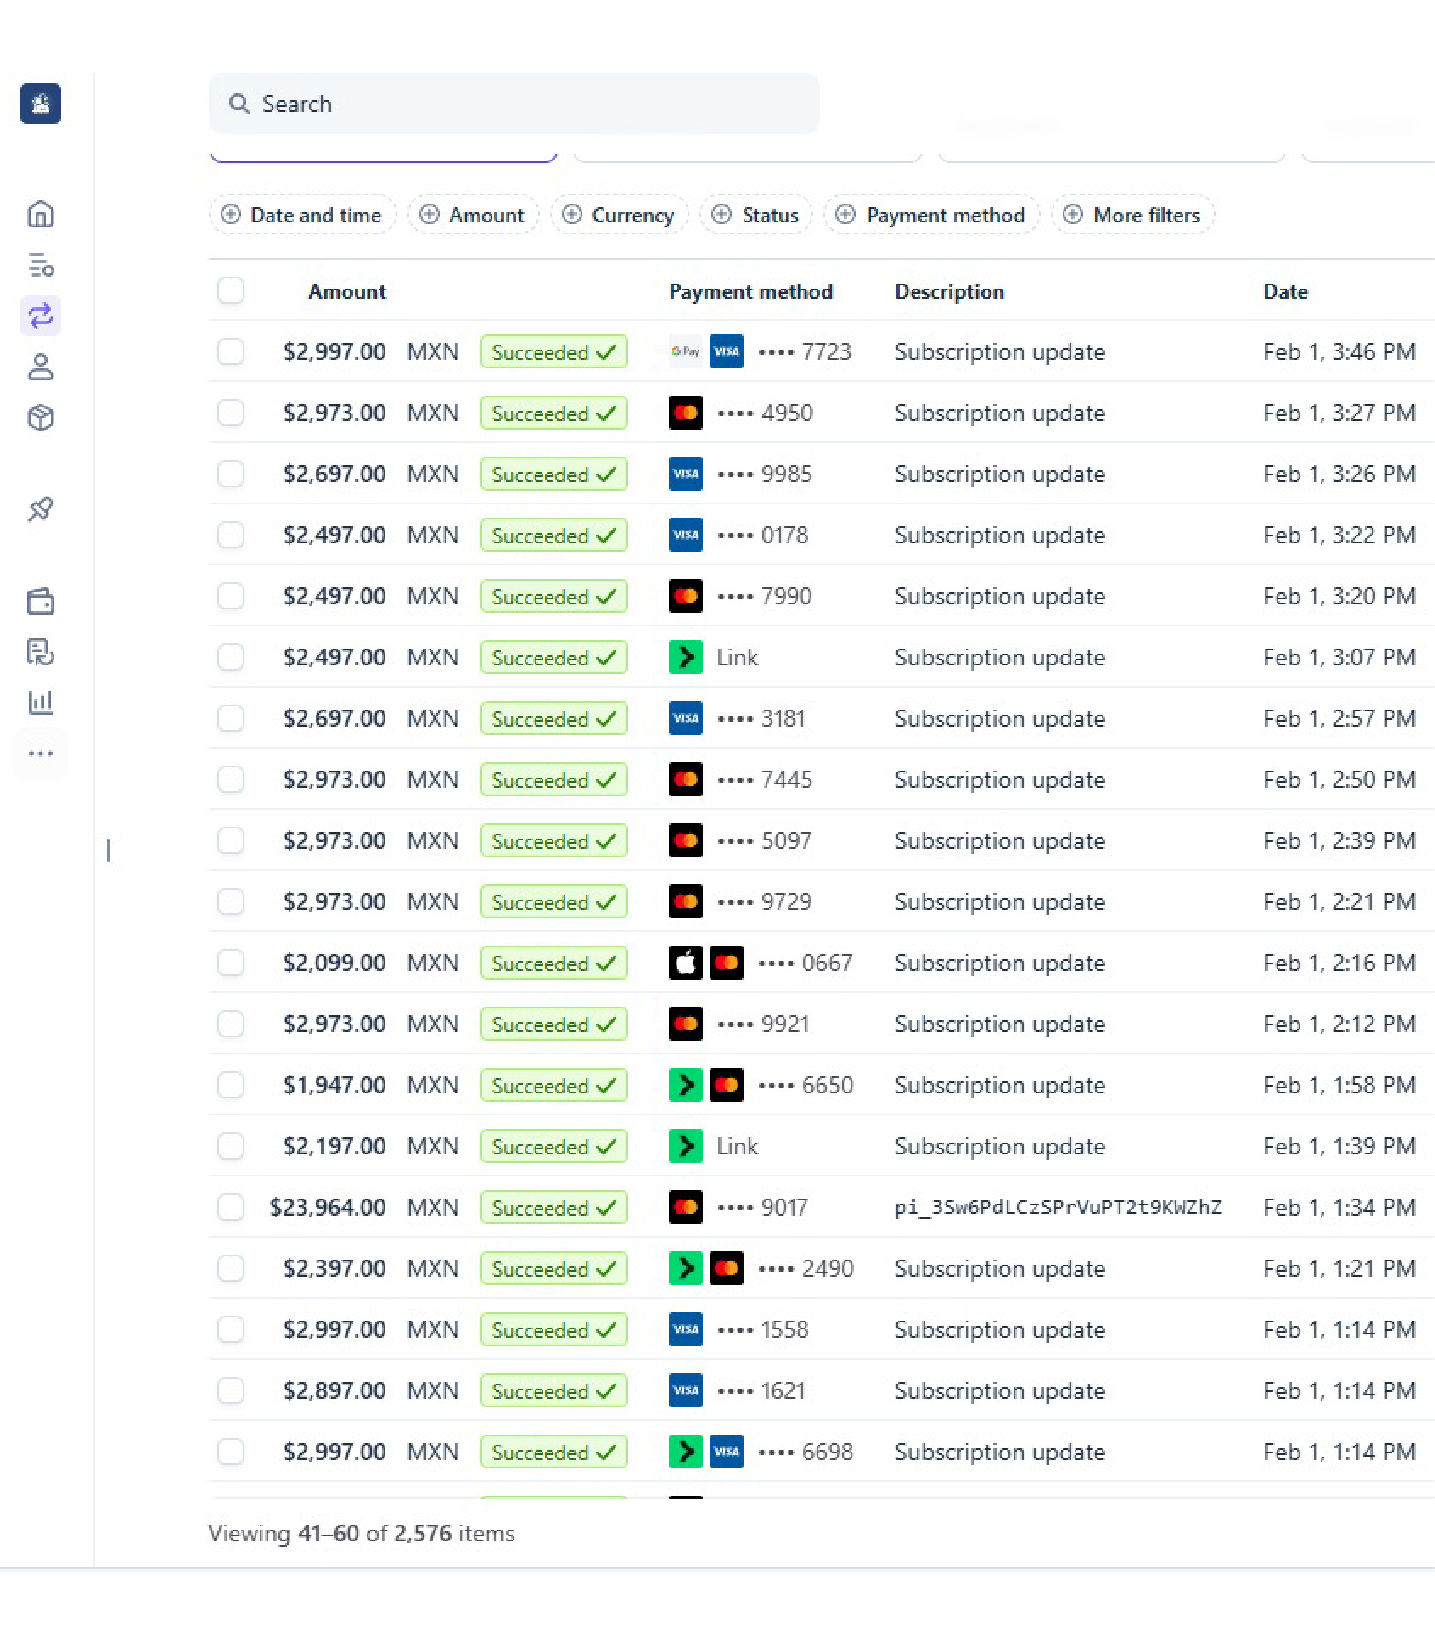Click card number ending 7445
The image size is (1435, 1646).
pos(765,779)
